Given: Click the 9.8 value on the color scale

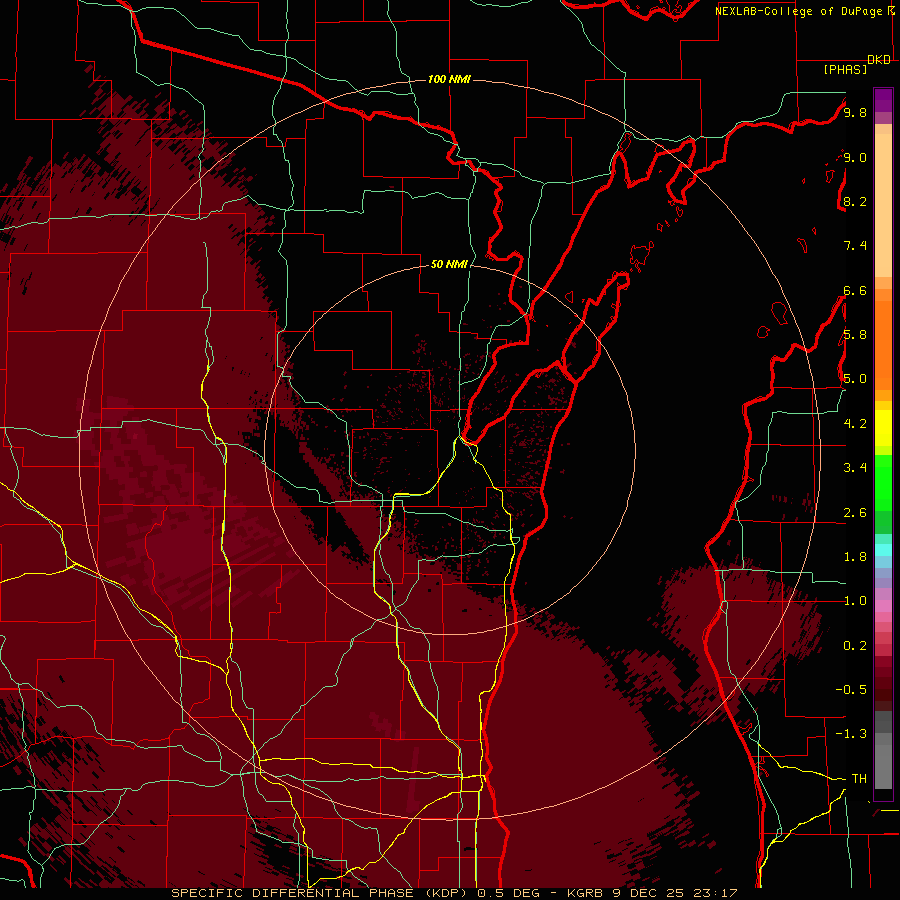Looking at the screenshot, I should tap(855, 112).
